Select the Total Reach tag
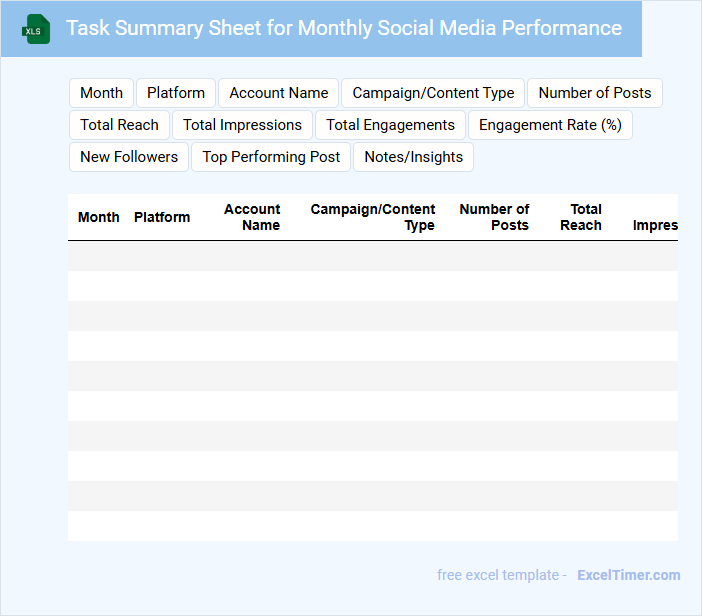 [x=119, y=125]
